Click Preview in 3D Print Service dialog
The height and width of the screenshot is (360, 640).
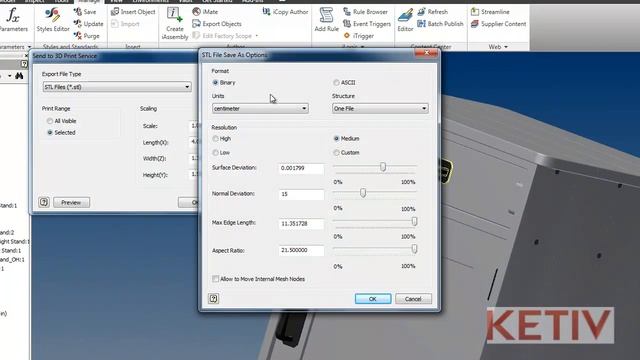71,202
